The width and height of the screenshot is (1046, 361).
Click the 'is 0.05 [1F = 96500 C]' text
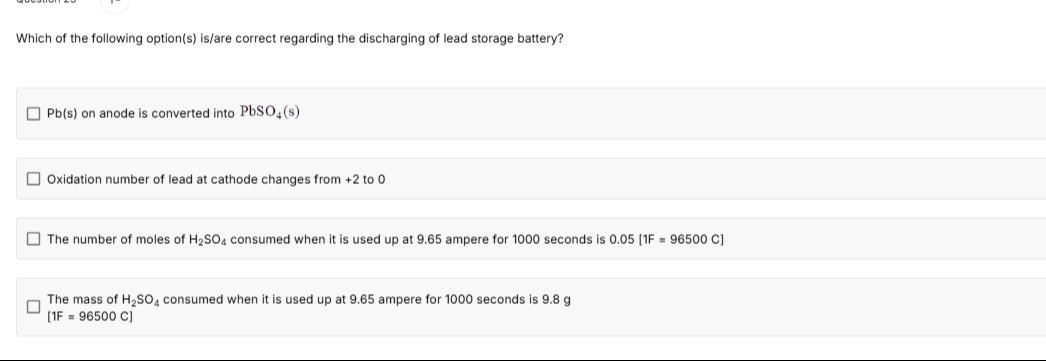point(660,239)
